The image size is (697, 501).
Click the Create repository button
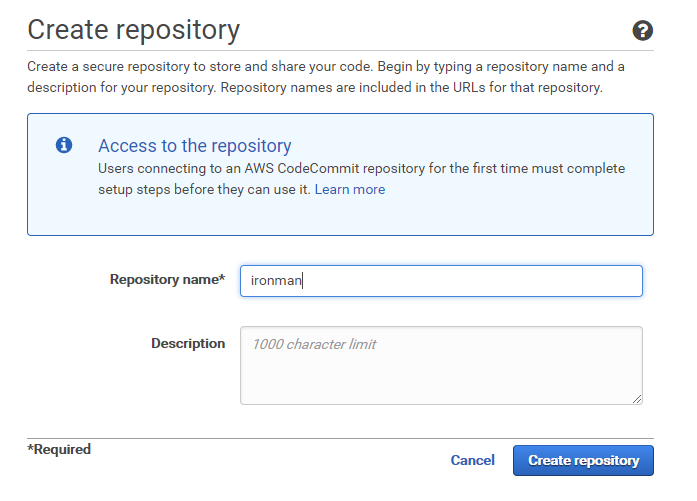coord(583,460)
